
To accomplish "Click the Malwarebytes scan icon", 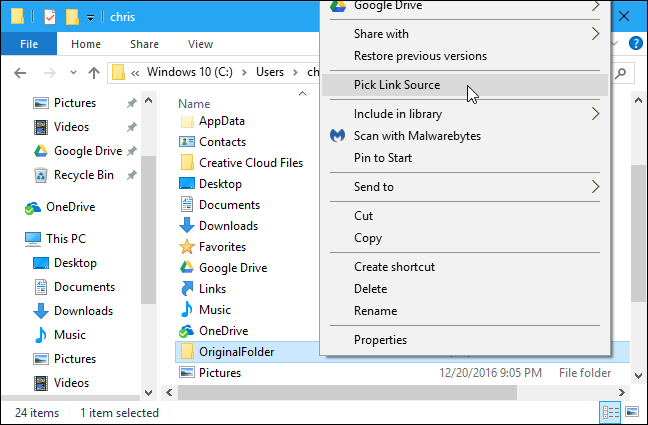I will pos(337,136).
